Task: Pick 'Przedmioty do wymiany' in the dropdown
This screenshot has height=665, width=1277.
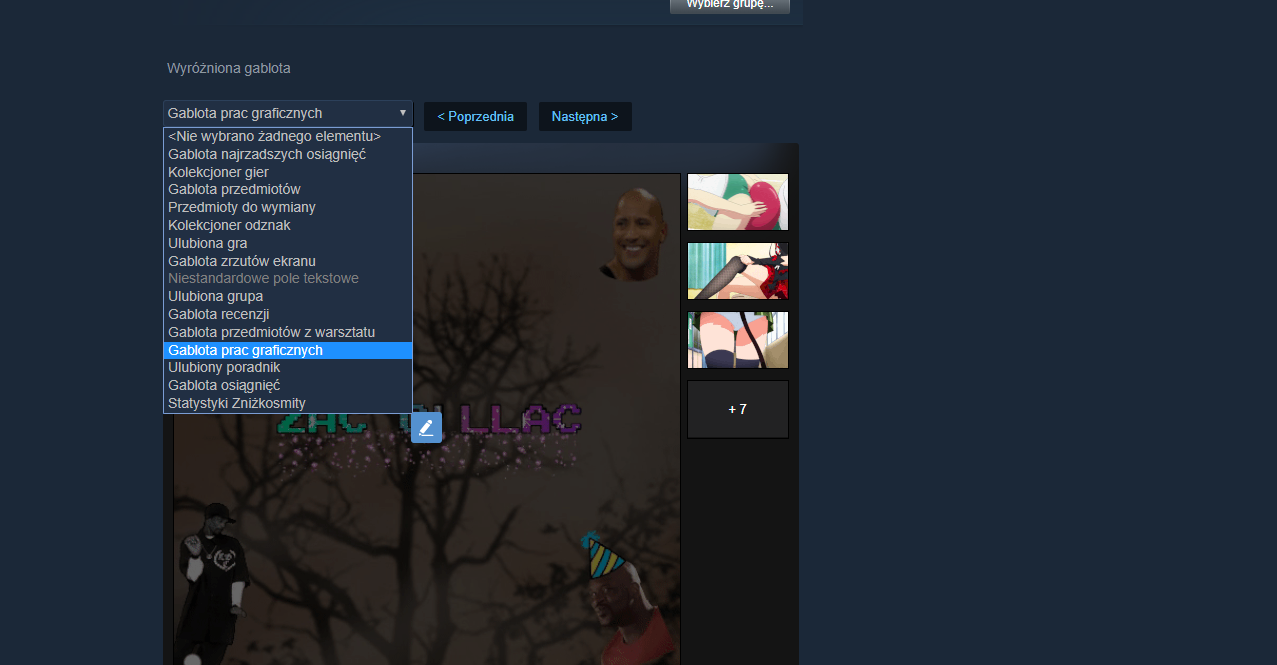Action: (242, 207)
